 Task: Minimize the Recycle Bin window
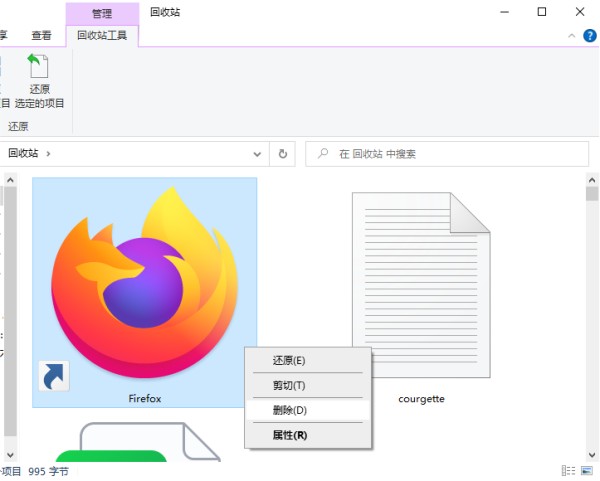pos(505,12)
